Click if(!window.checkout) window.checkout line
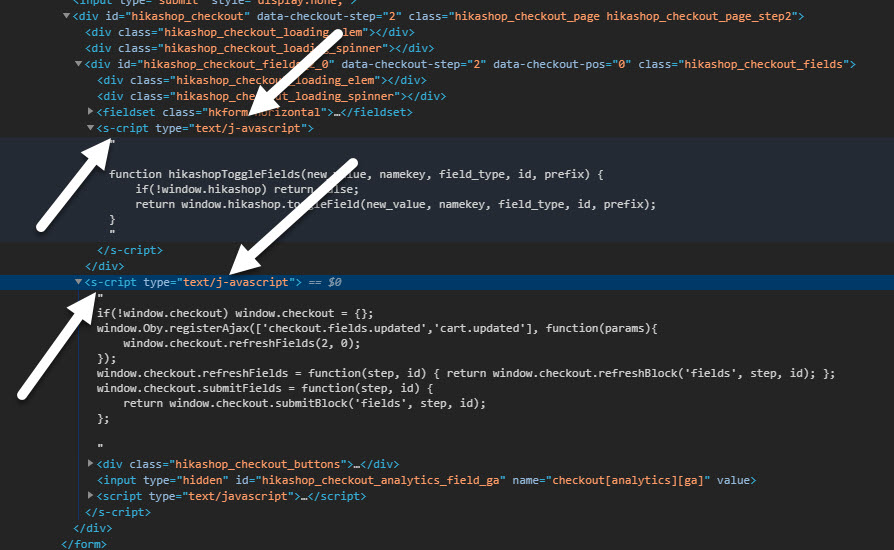Viewport: 894px width, 550px height. (x=235, y=313)
